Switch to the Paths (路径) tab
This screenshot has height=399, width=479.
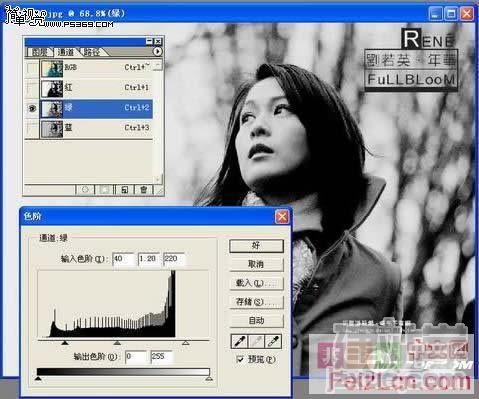pyautogui.click(x=92, y=52)
